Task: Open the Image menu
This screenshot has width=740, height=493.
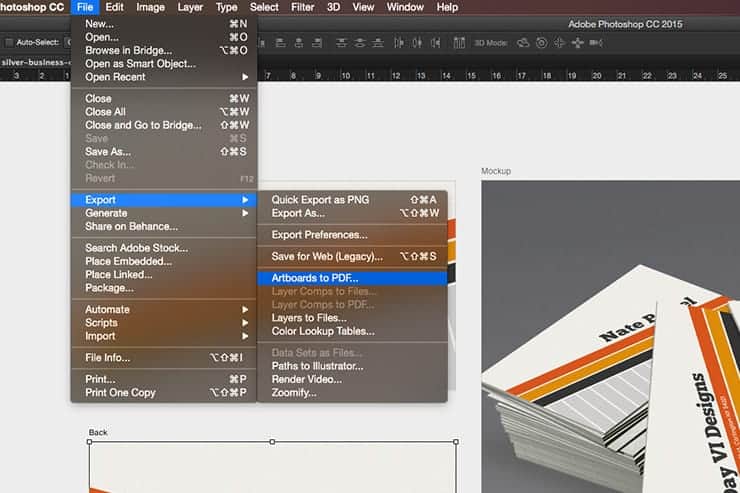Action: (151, 7)
